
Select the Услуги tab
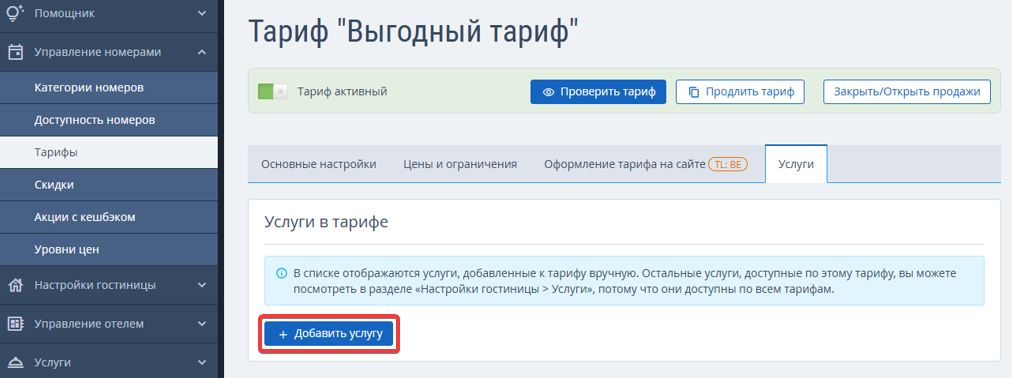point(796,164)
